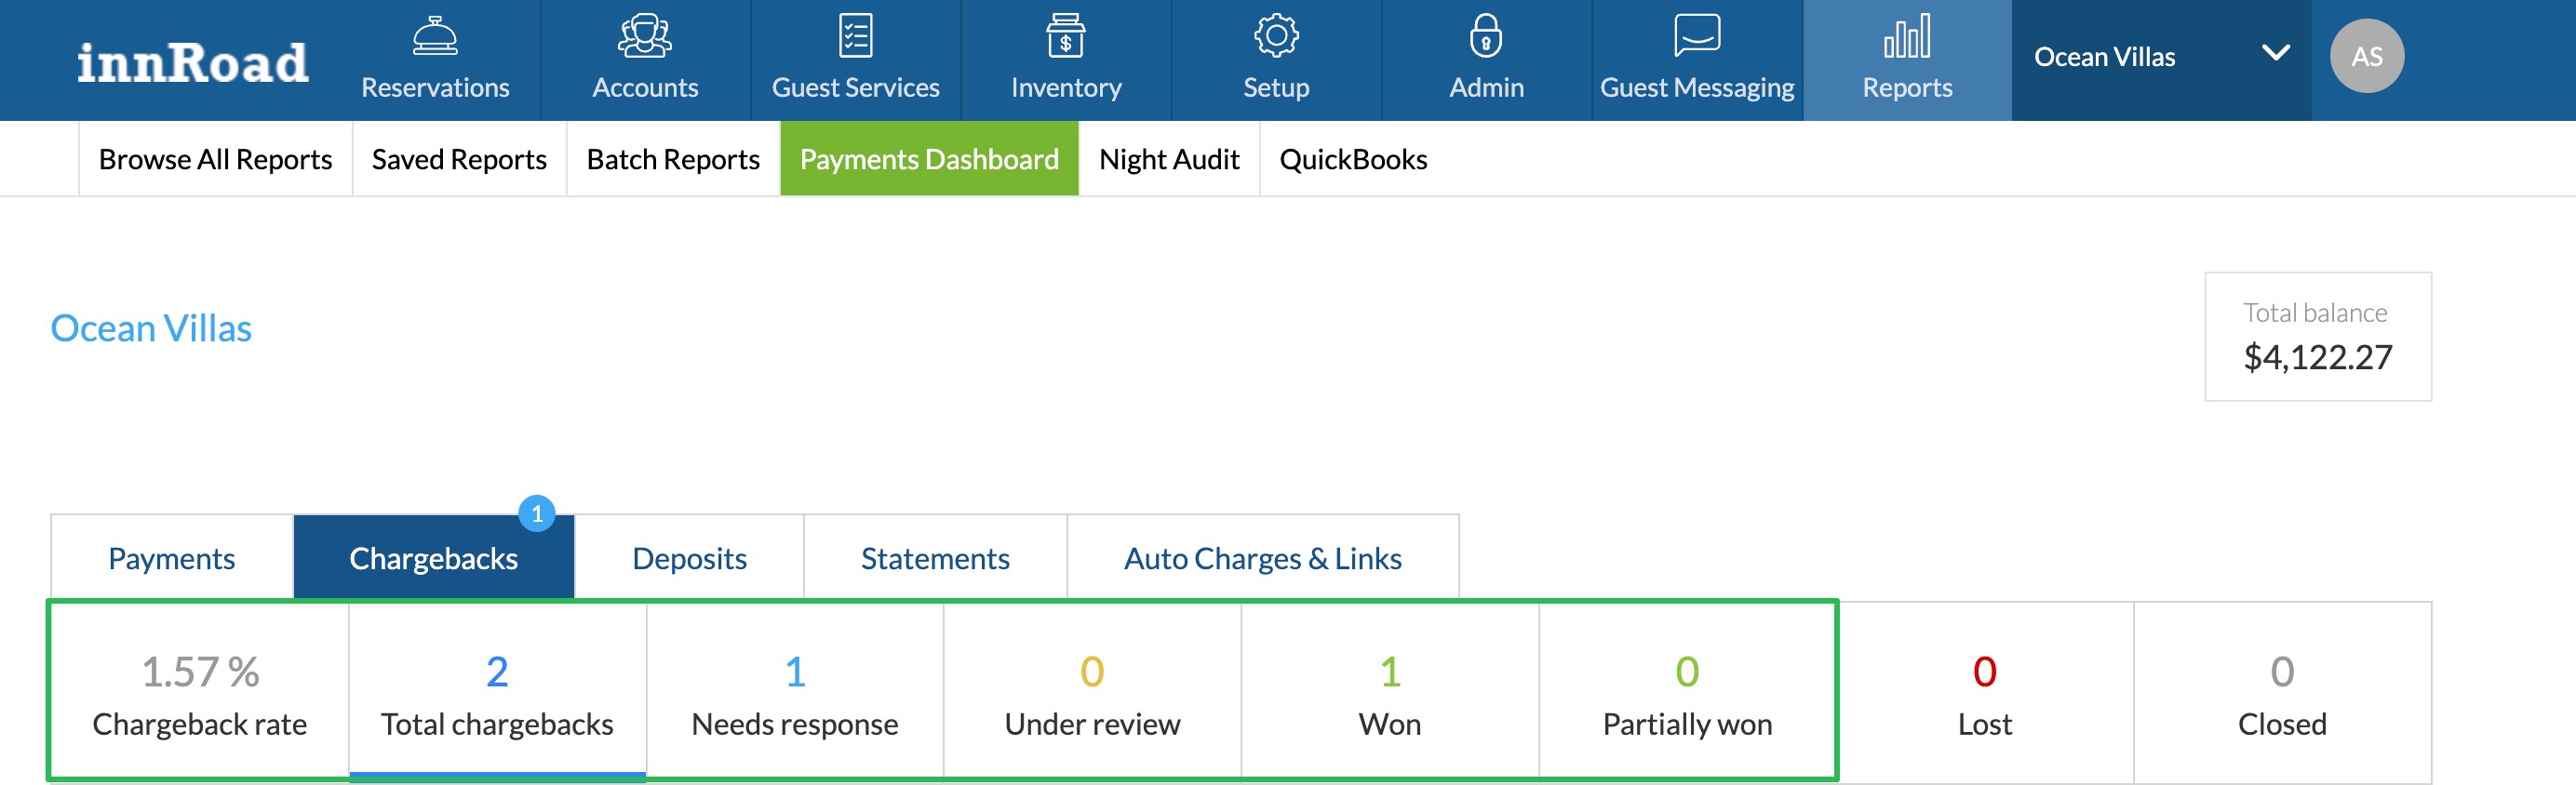Viewport: 2576px width, 785px height.
Task: Switch to the Payments tab
Action: click(x=171, y=558)
